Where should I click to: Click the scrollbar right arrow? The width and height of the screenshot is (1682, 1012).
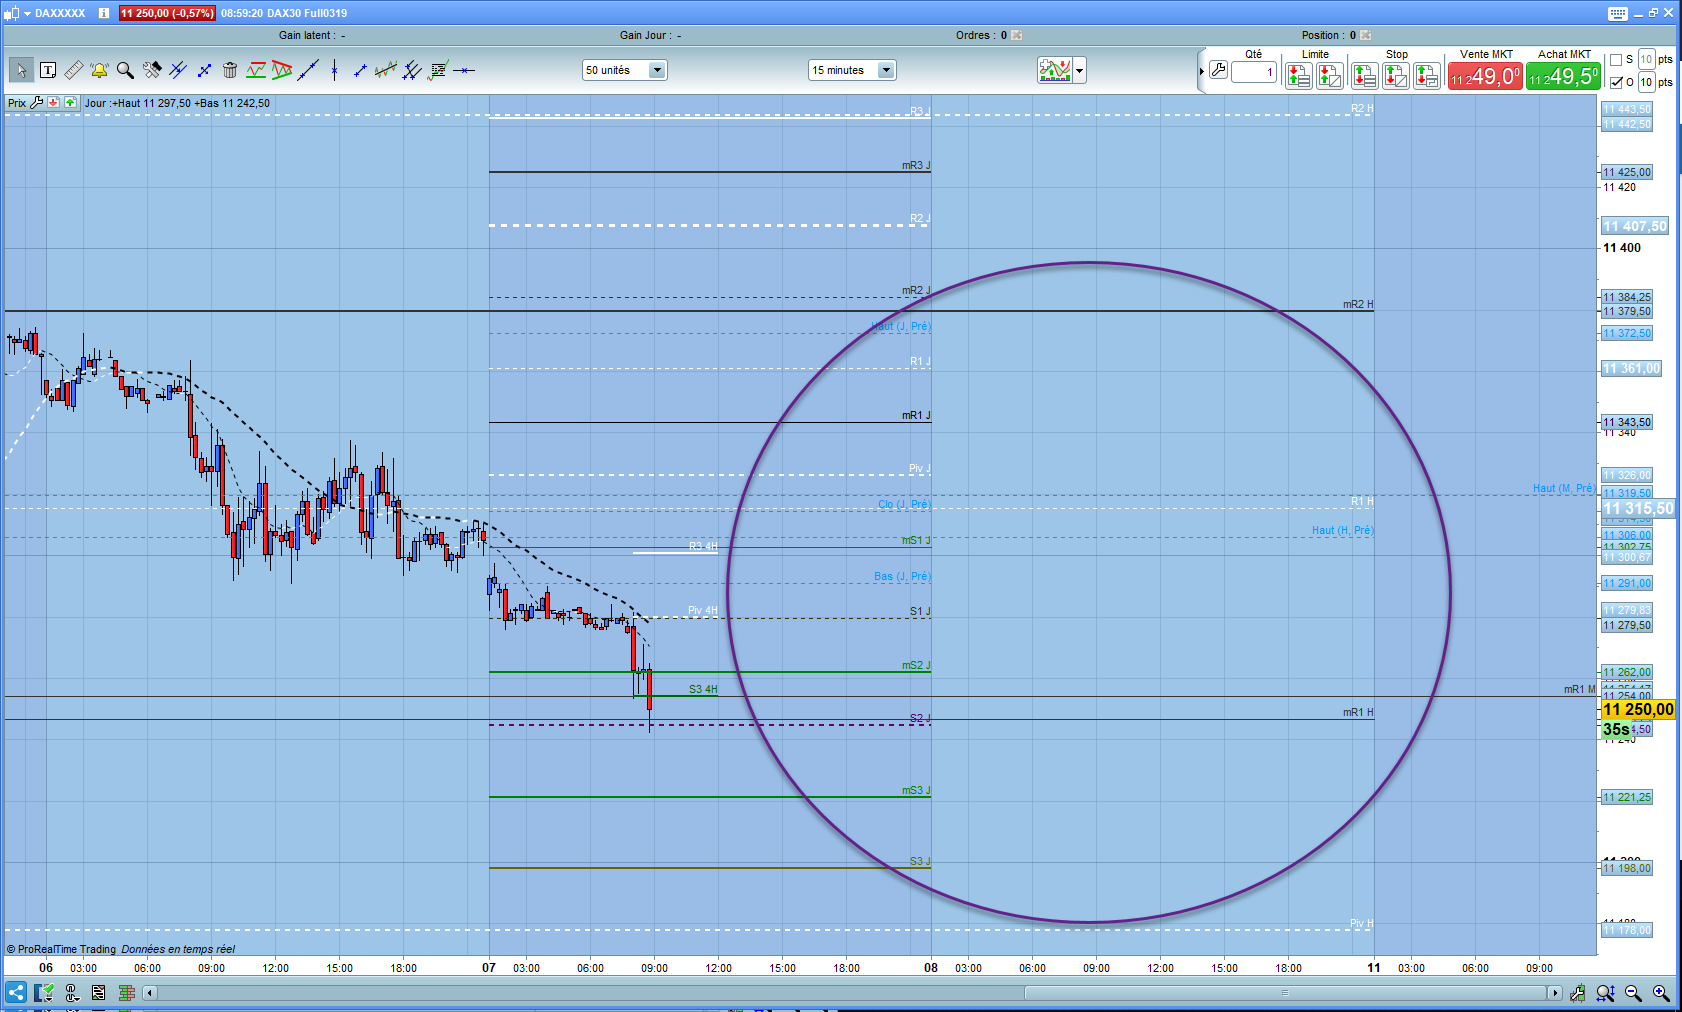1554,993
